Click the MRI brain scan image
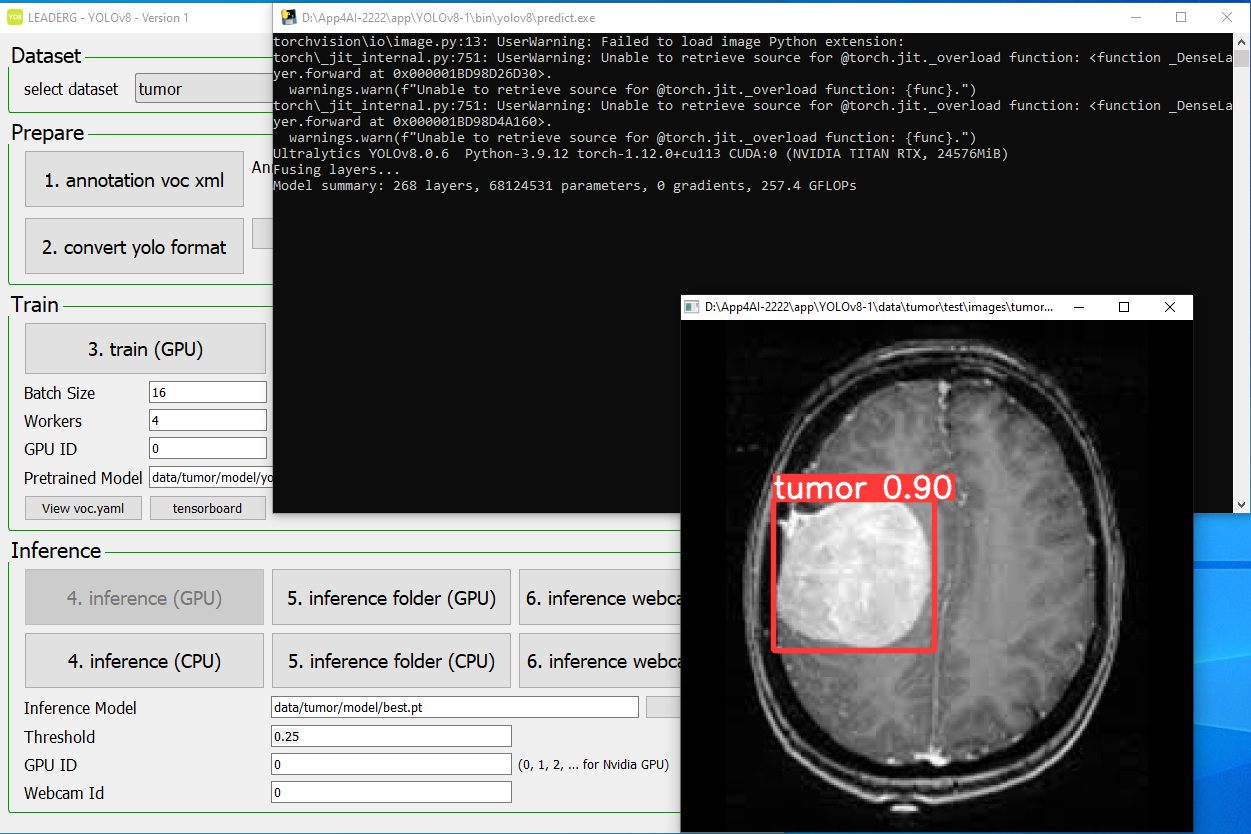 pos(937,576)
